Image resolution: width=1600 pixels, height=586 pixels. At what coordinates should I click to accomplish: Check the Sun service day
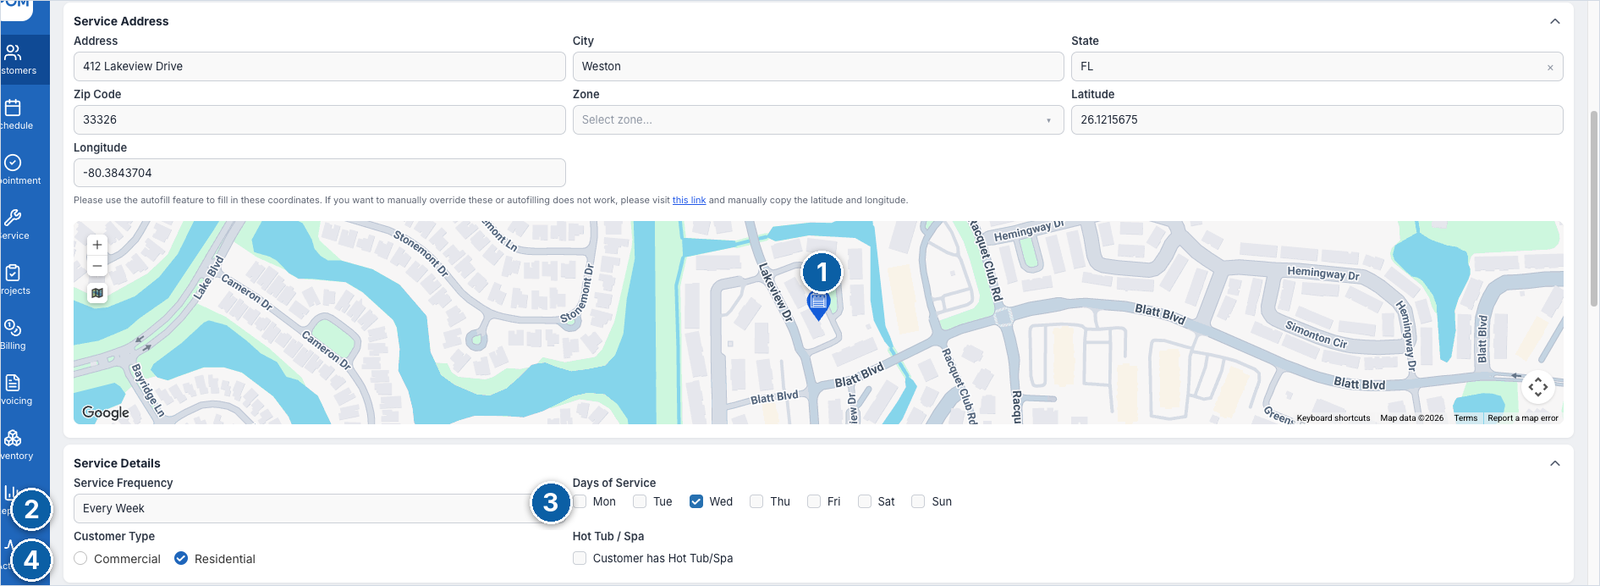point(918,501)
